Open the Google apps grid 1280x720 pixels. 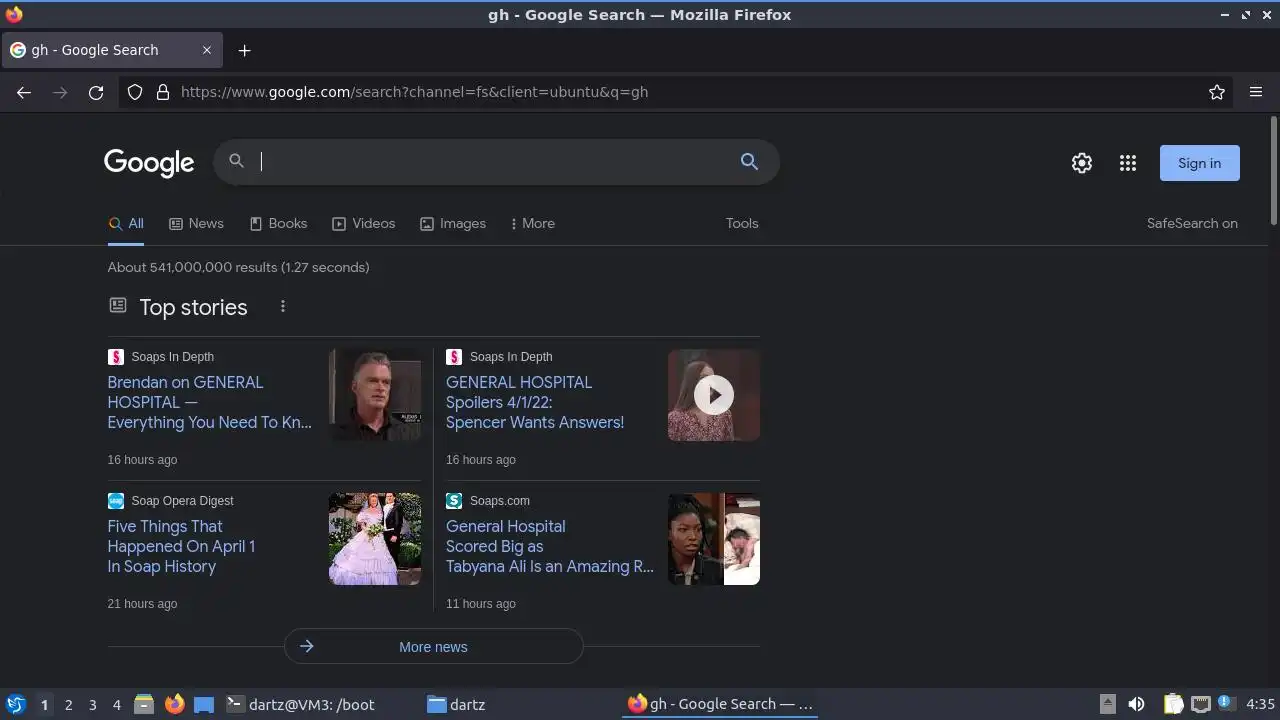[1128, 163]
